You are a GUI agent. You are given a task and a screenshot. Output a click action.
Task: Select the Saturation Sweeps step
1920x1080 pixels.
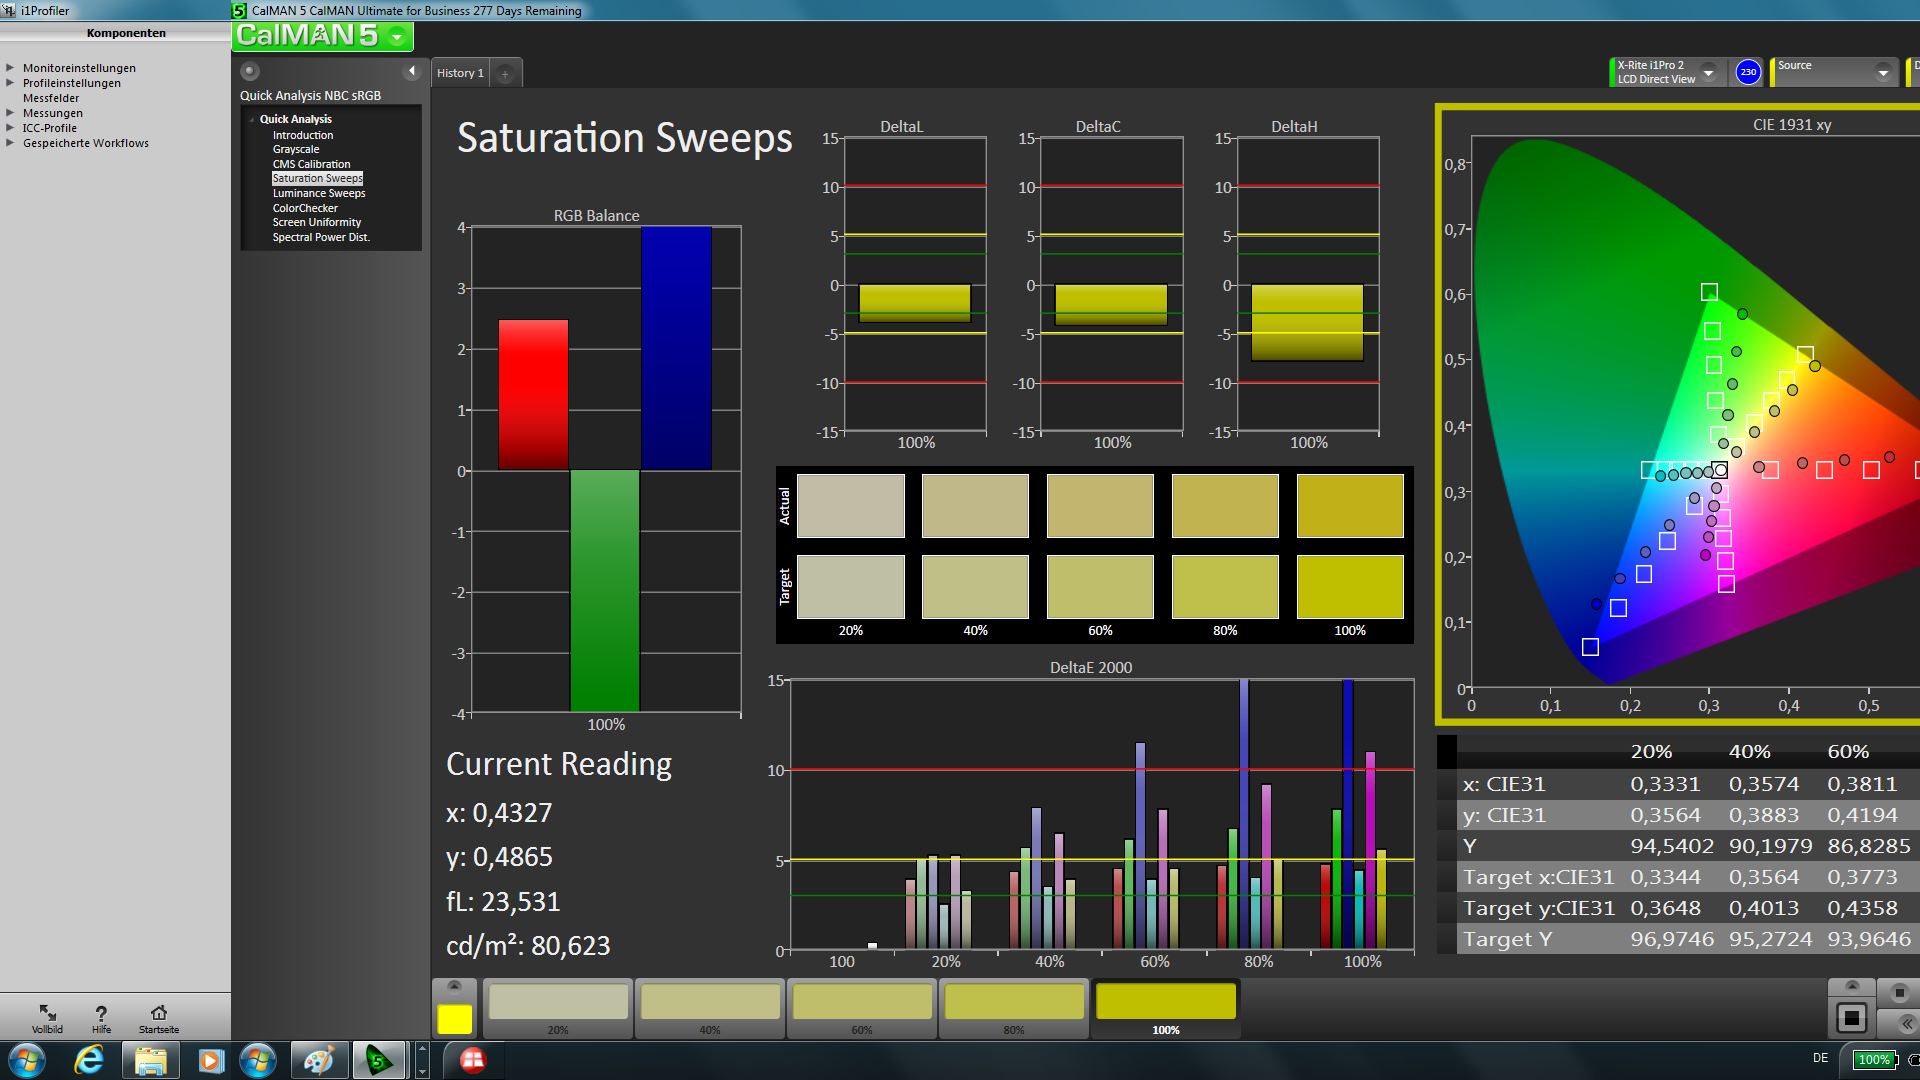(x=317, y=178)
